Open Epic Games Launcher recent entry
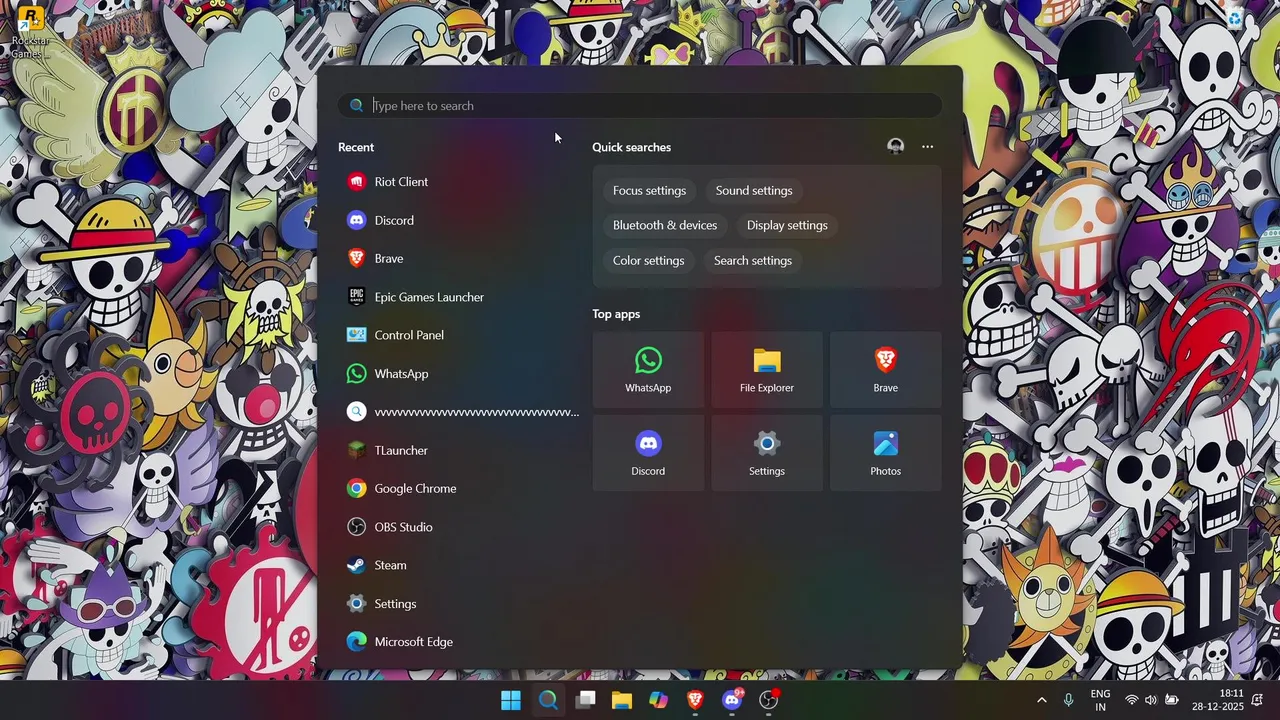1280x720 pixels. (457, 297)
